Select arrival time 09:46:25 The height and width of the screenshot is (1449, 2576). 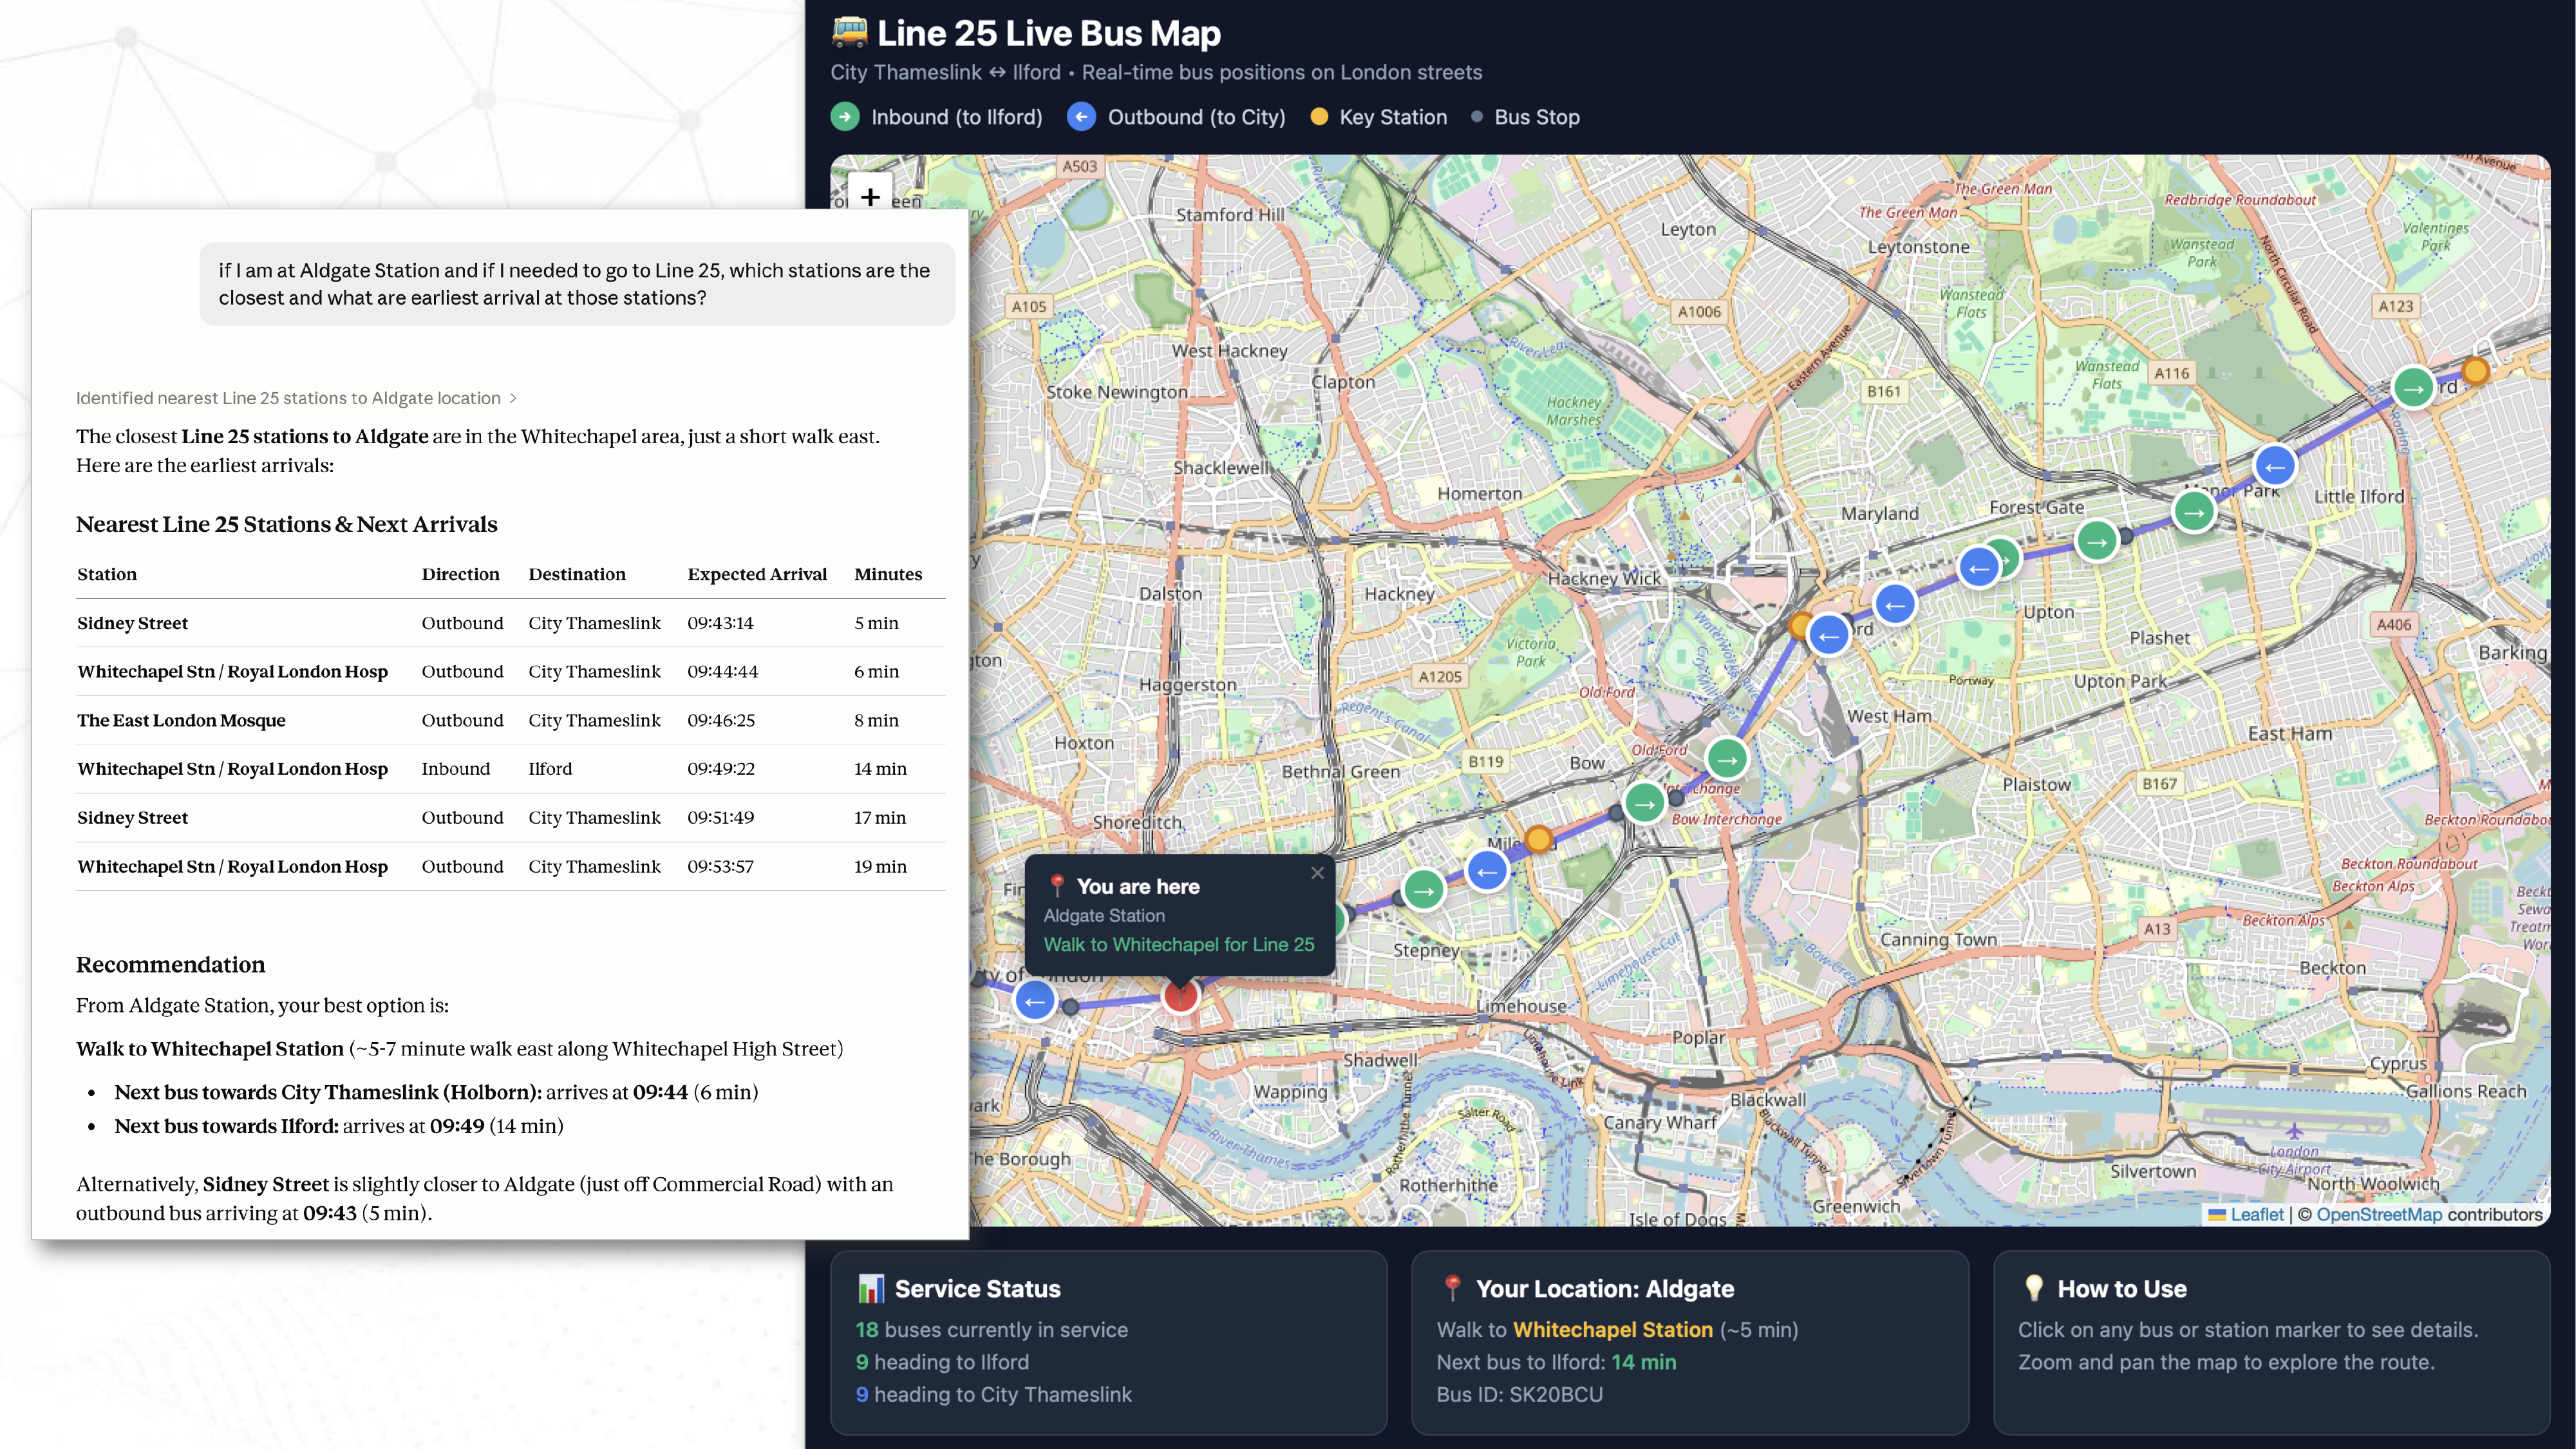pos(721,721)
